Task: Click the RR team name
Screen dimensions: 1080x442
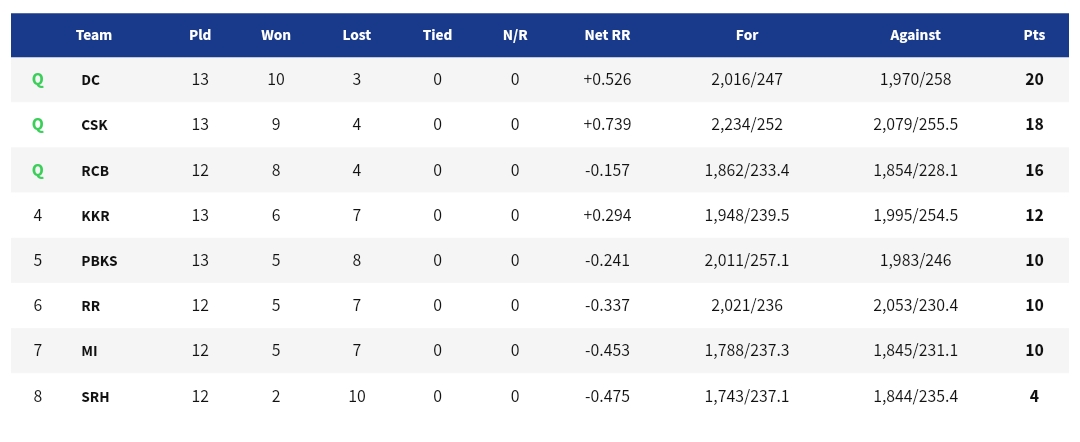Action: point(90,306)
